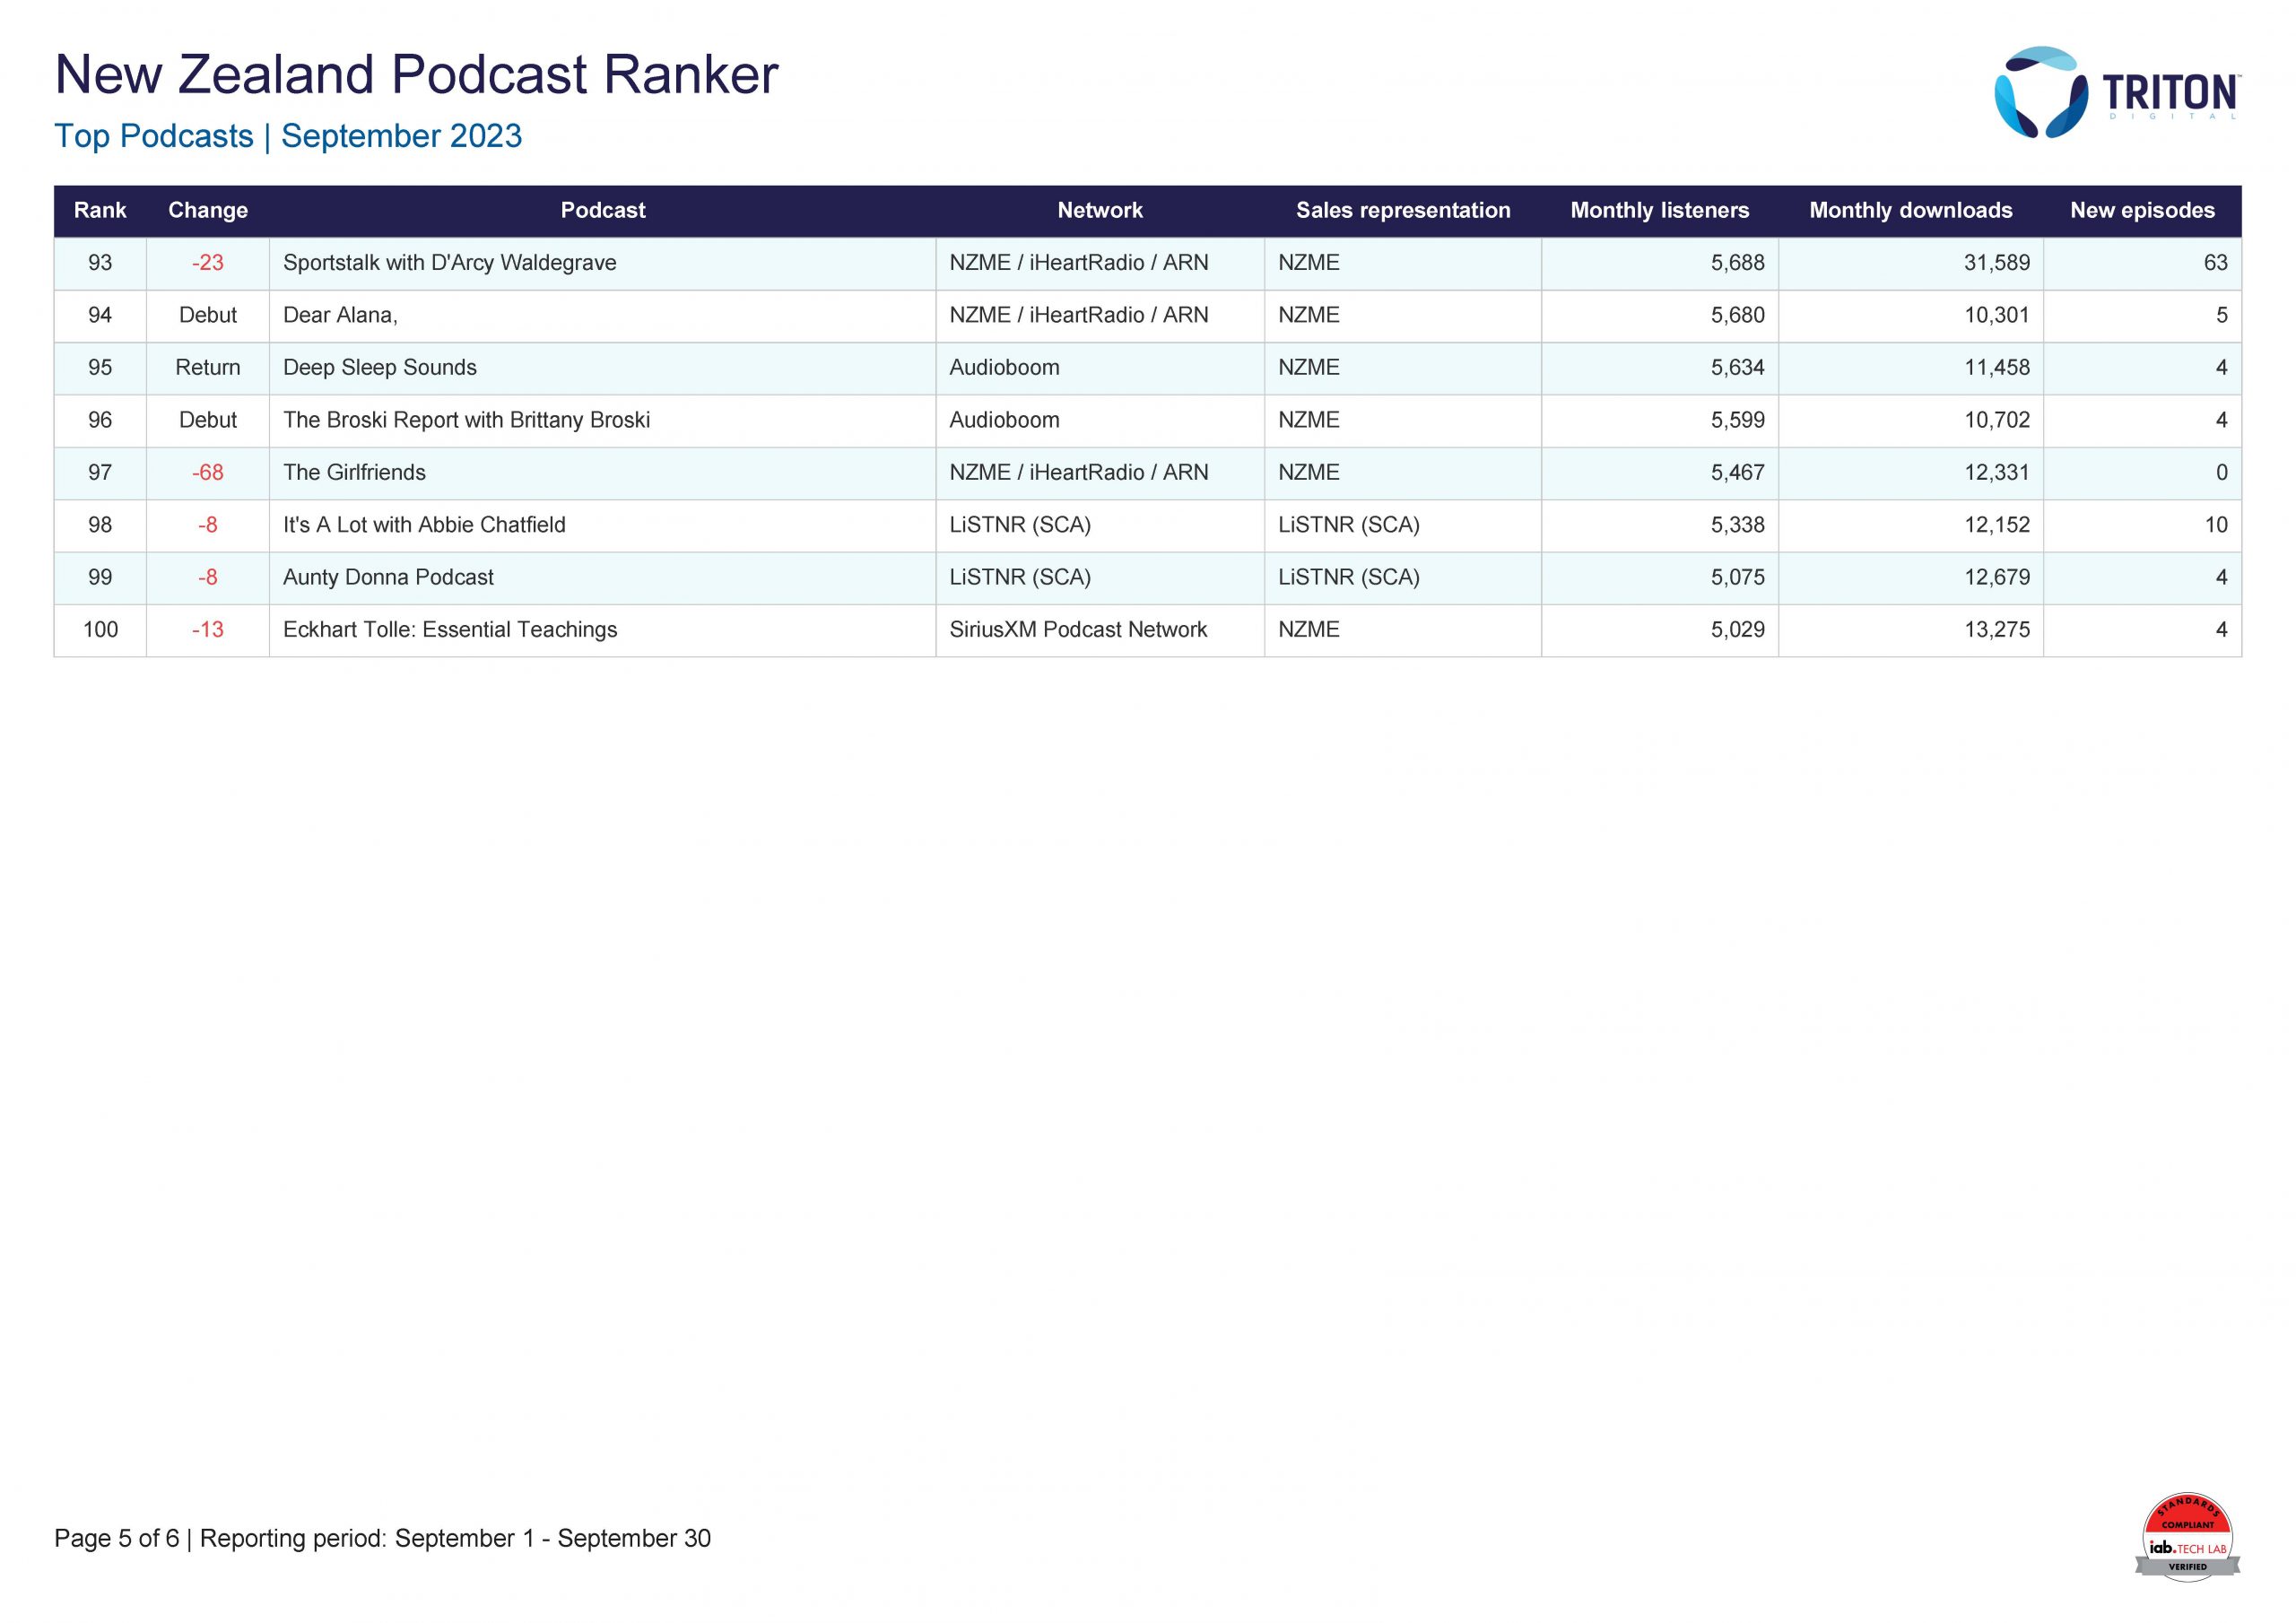Click Eckhart Tolle: Essential Teachings name
Screen dimensions: 2296x1623
(450, 629)
